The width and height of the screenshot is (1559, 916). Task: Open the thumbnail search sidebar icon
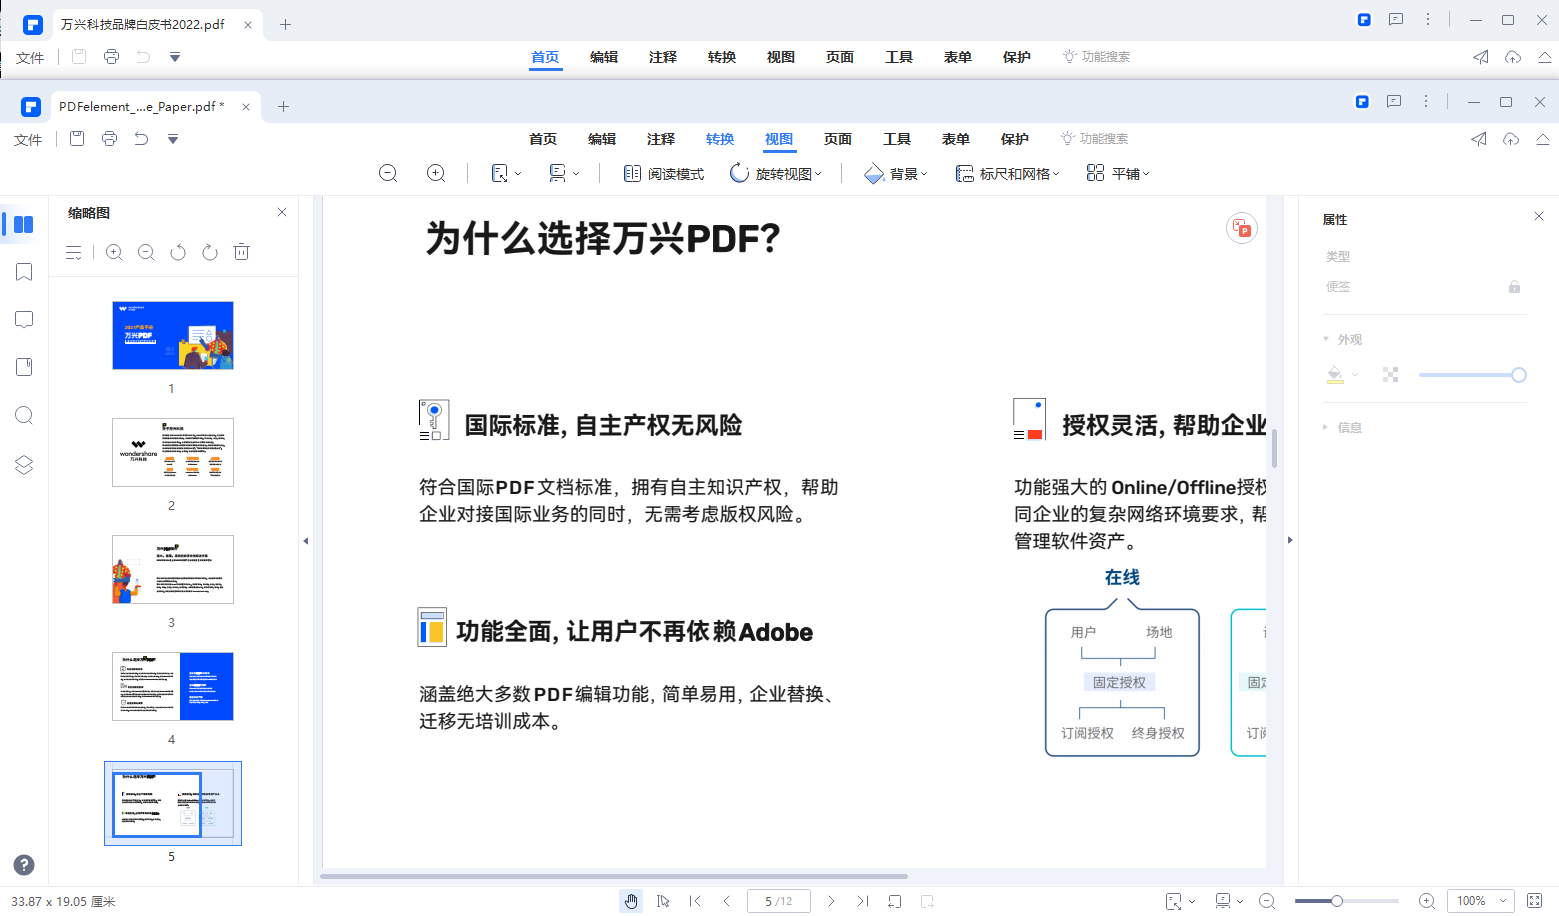click(x=24, y=415)
